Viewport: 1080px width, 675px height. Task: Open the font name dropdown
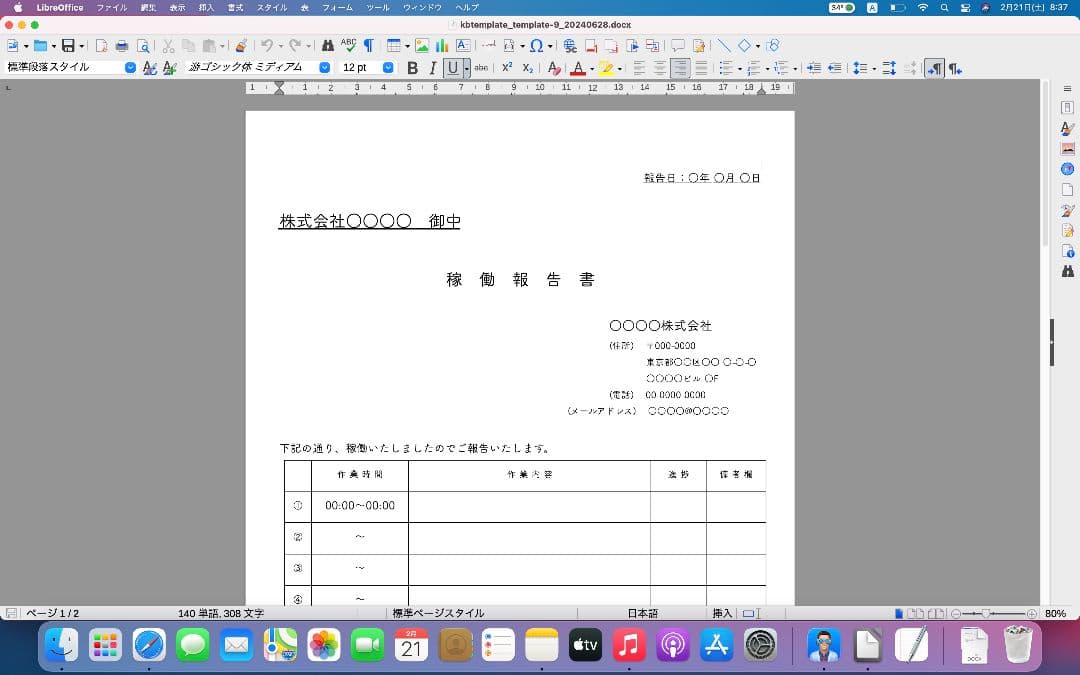coord(325,68)
